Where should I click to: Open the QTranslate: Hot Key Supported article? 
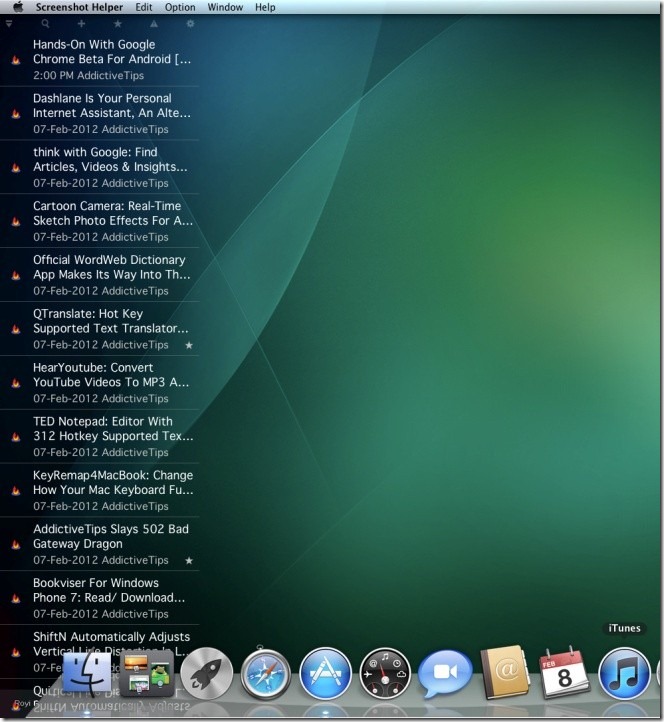(x=99, y=329)
